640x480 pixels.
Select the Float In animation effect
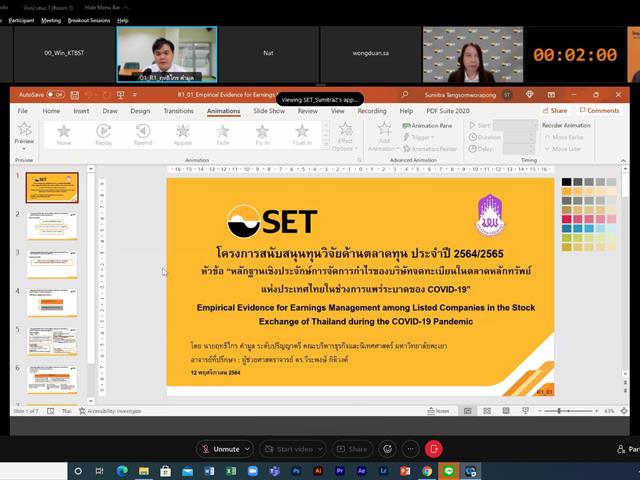[x=302, y=135]
